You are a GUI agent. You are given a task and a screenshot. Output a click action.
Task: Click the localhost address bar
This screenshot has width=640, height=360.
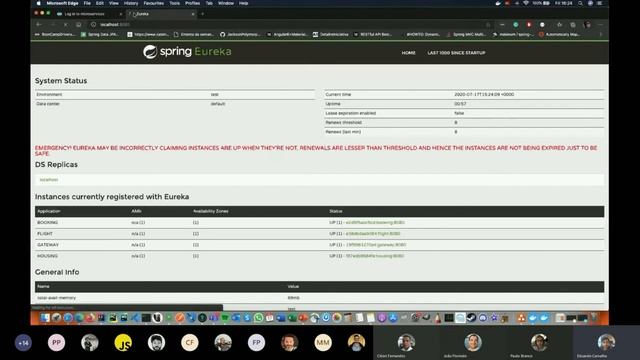[286, 24]
